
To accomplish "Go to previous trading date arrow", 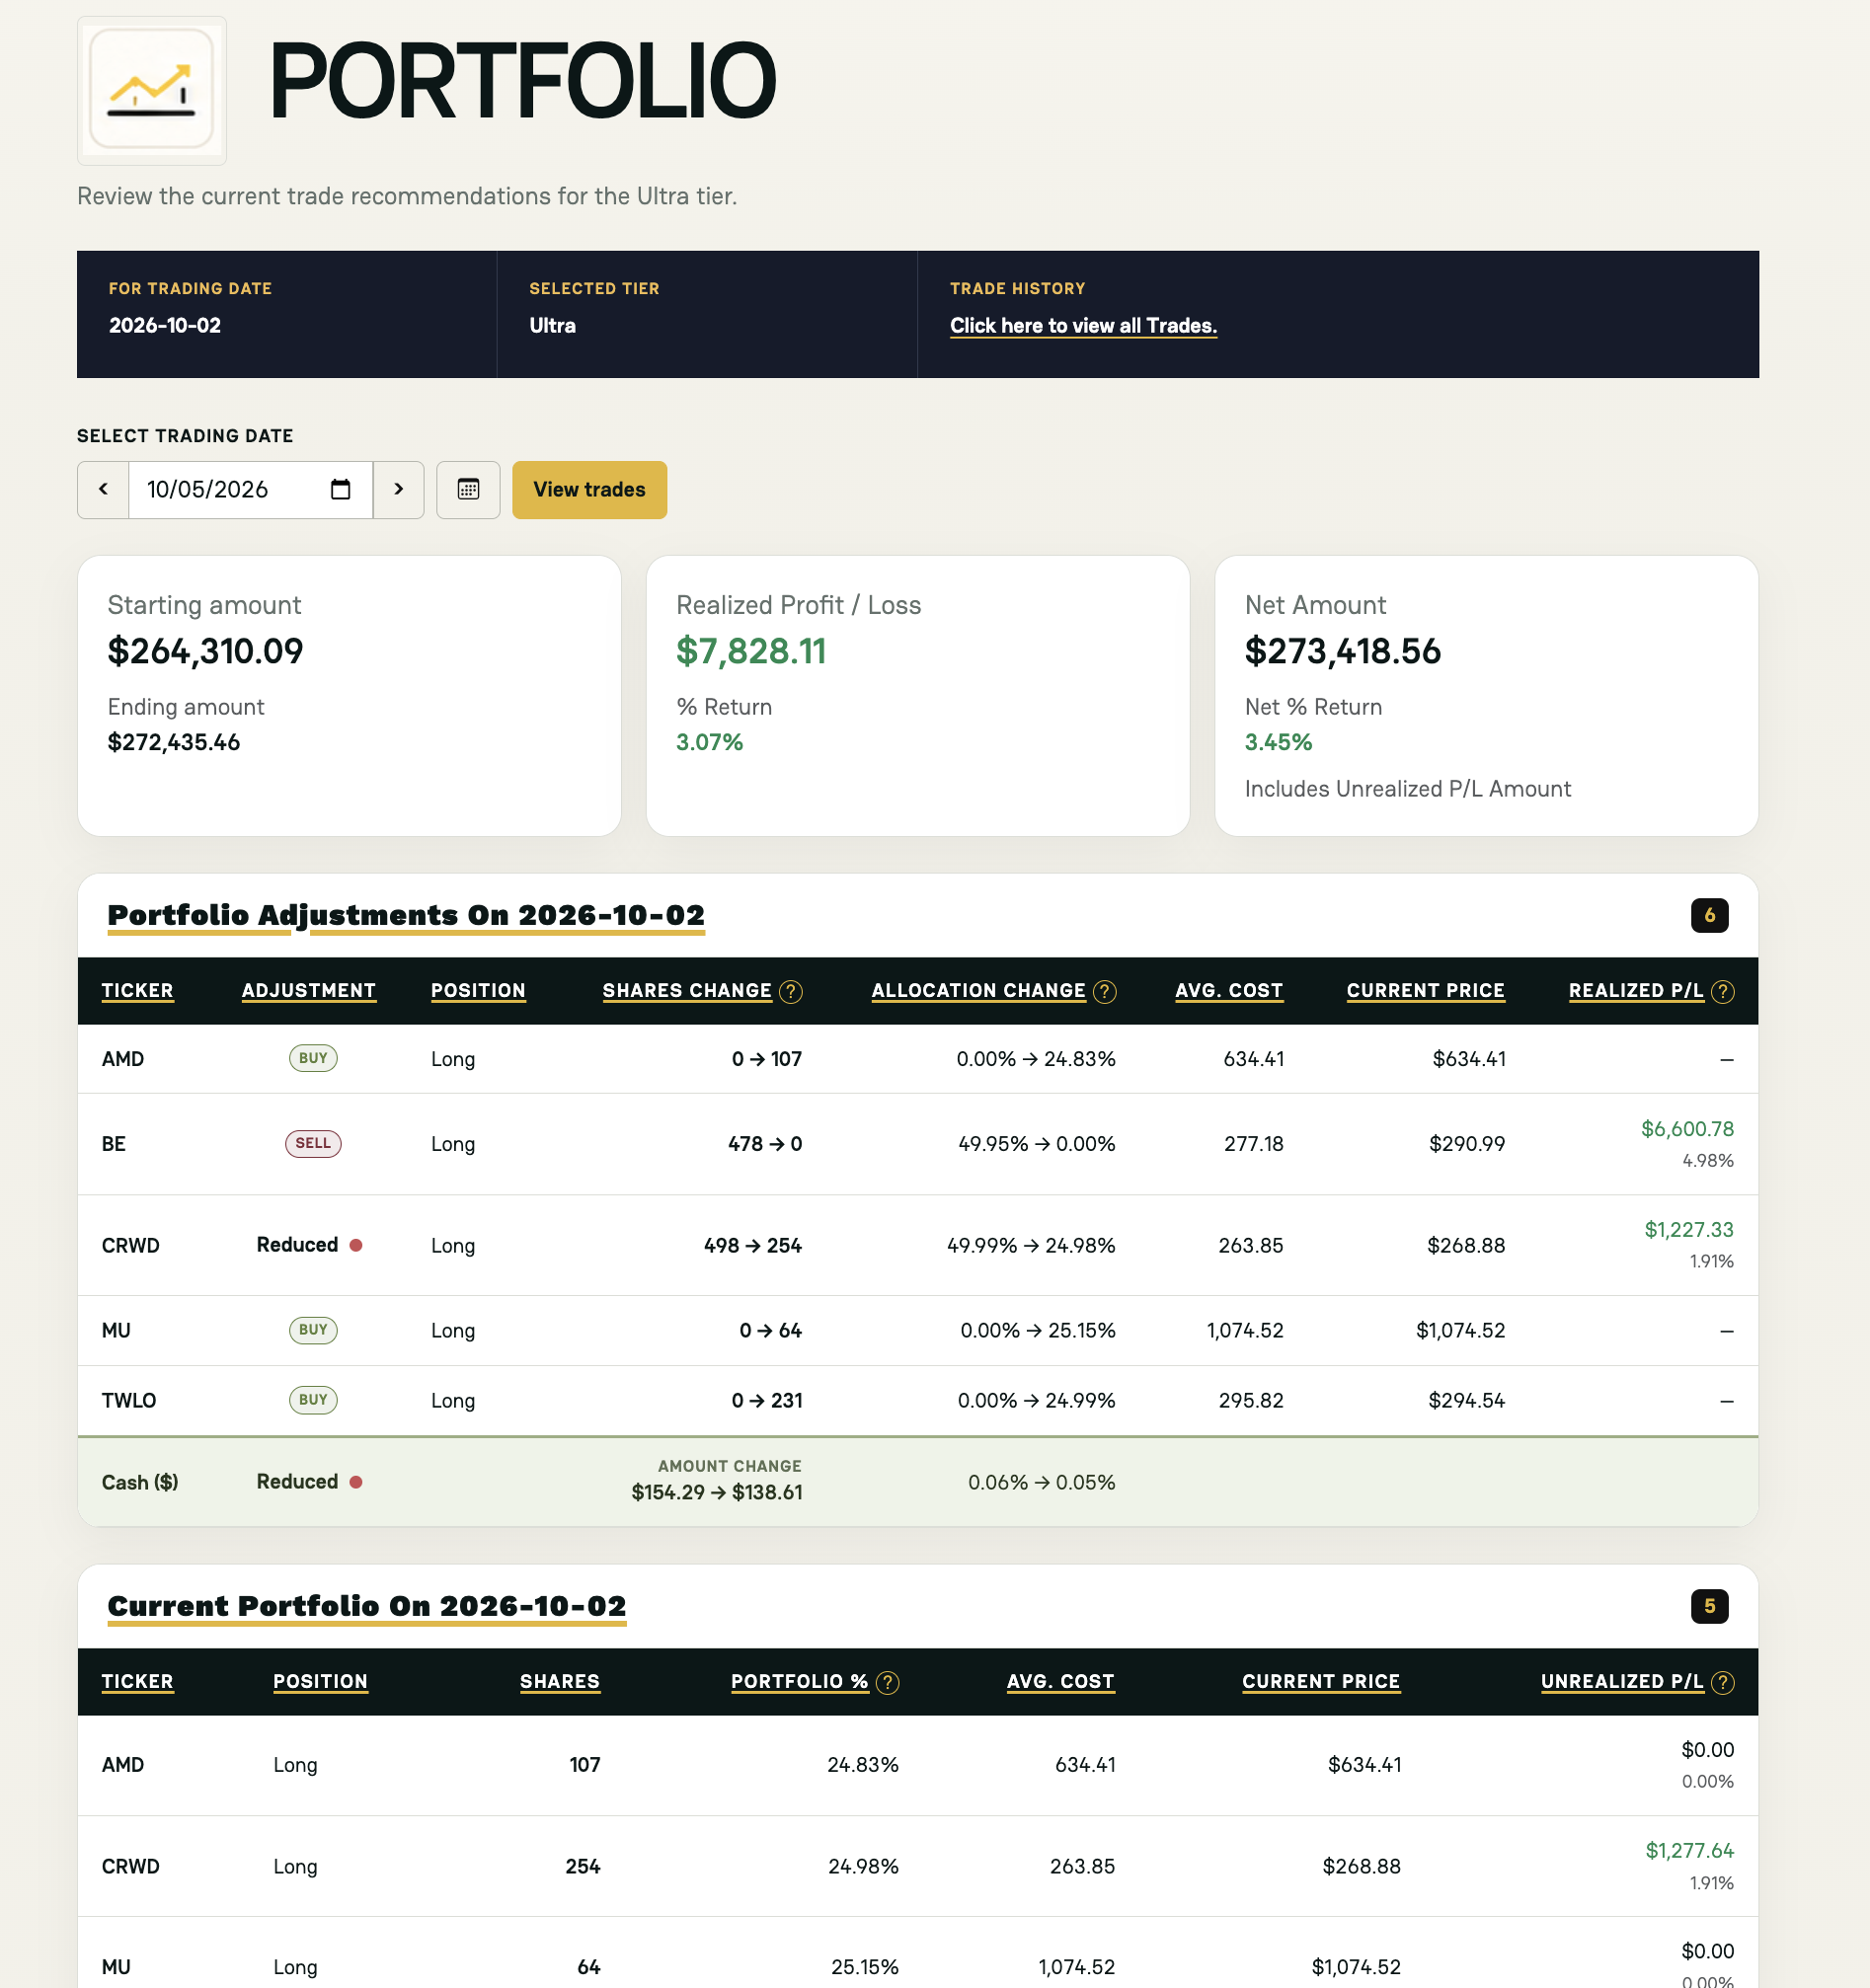I will 103,489.
